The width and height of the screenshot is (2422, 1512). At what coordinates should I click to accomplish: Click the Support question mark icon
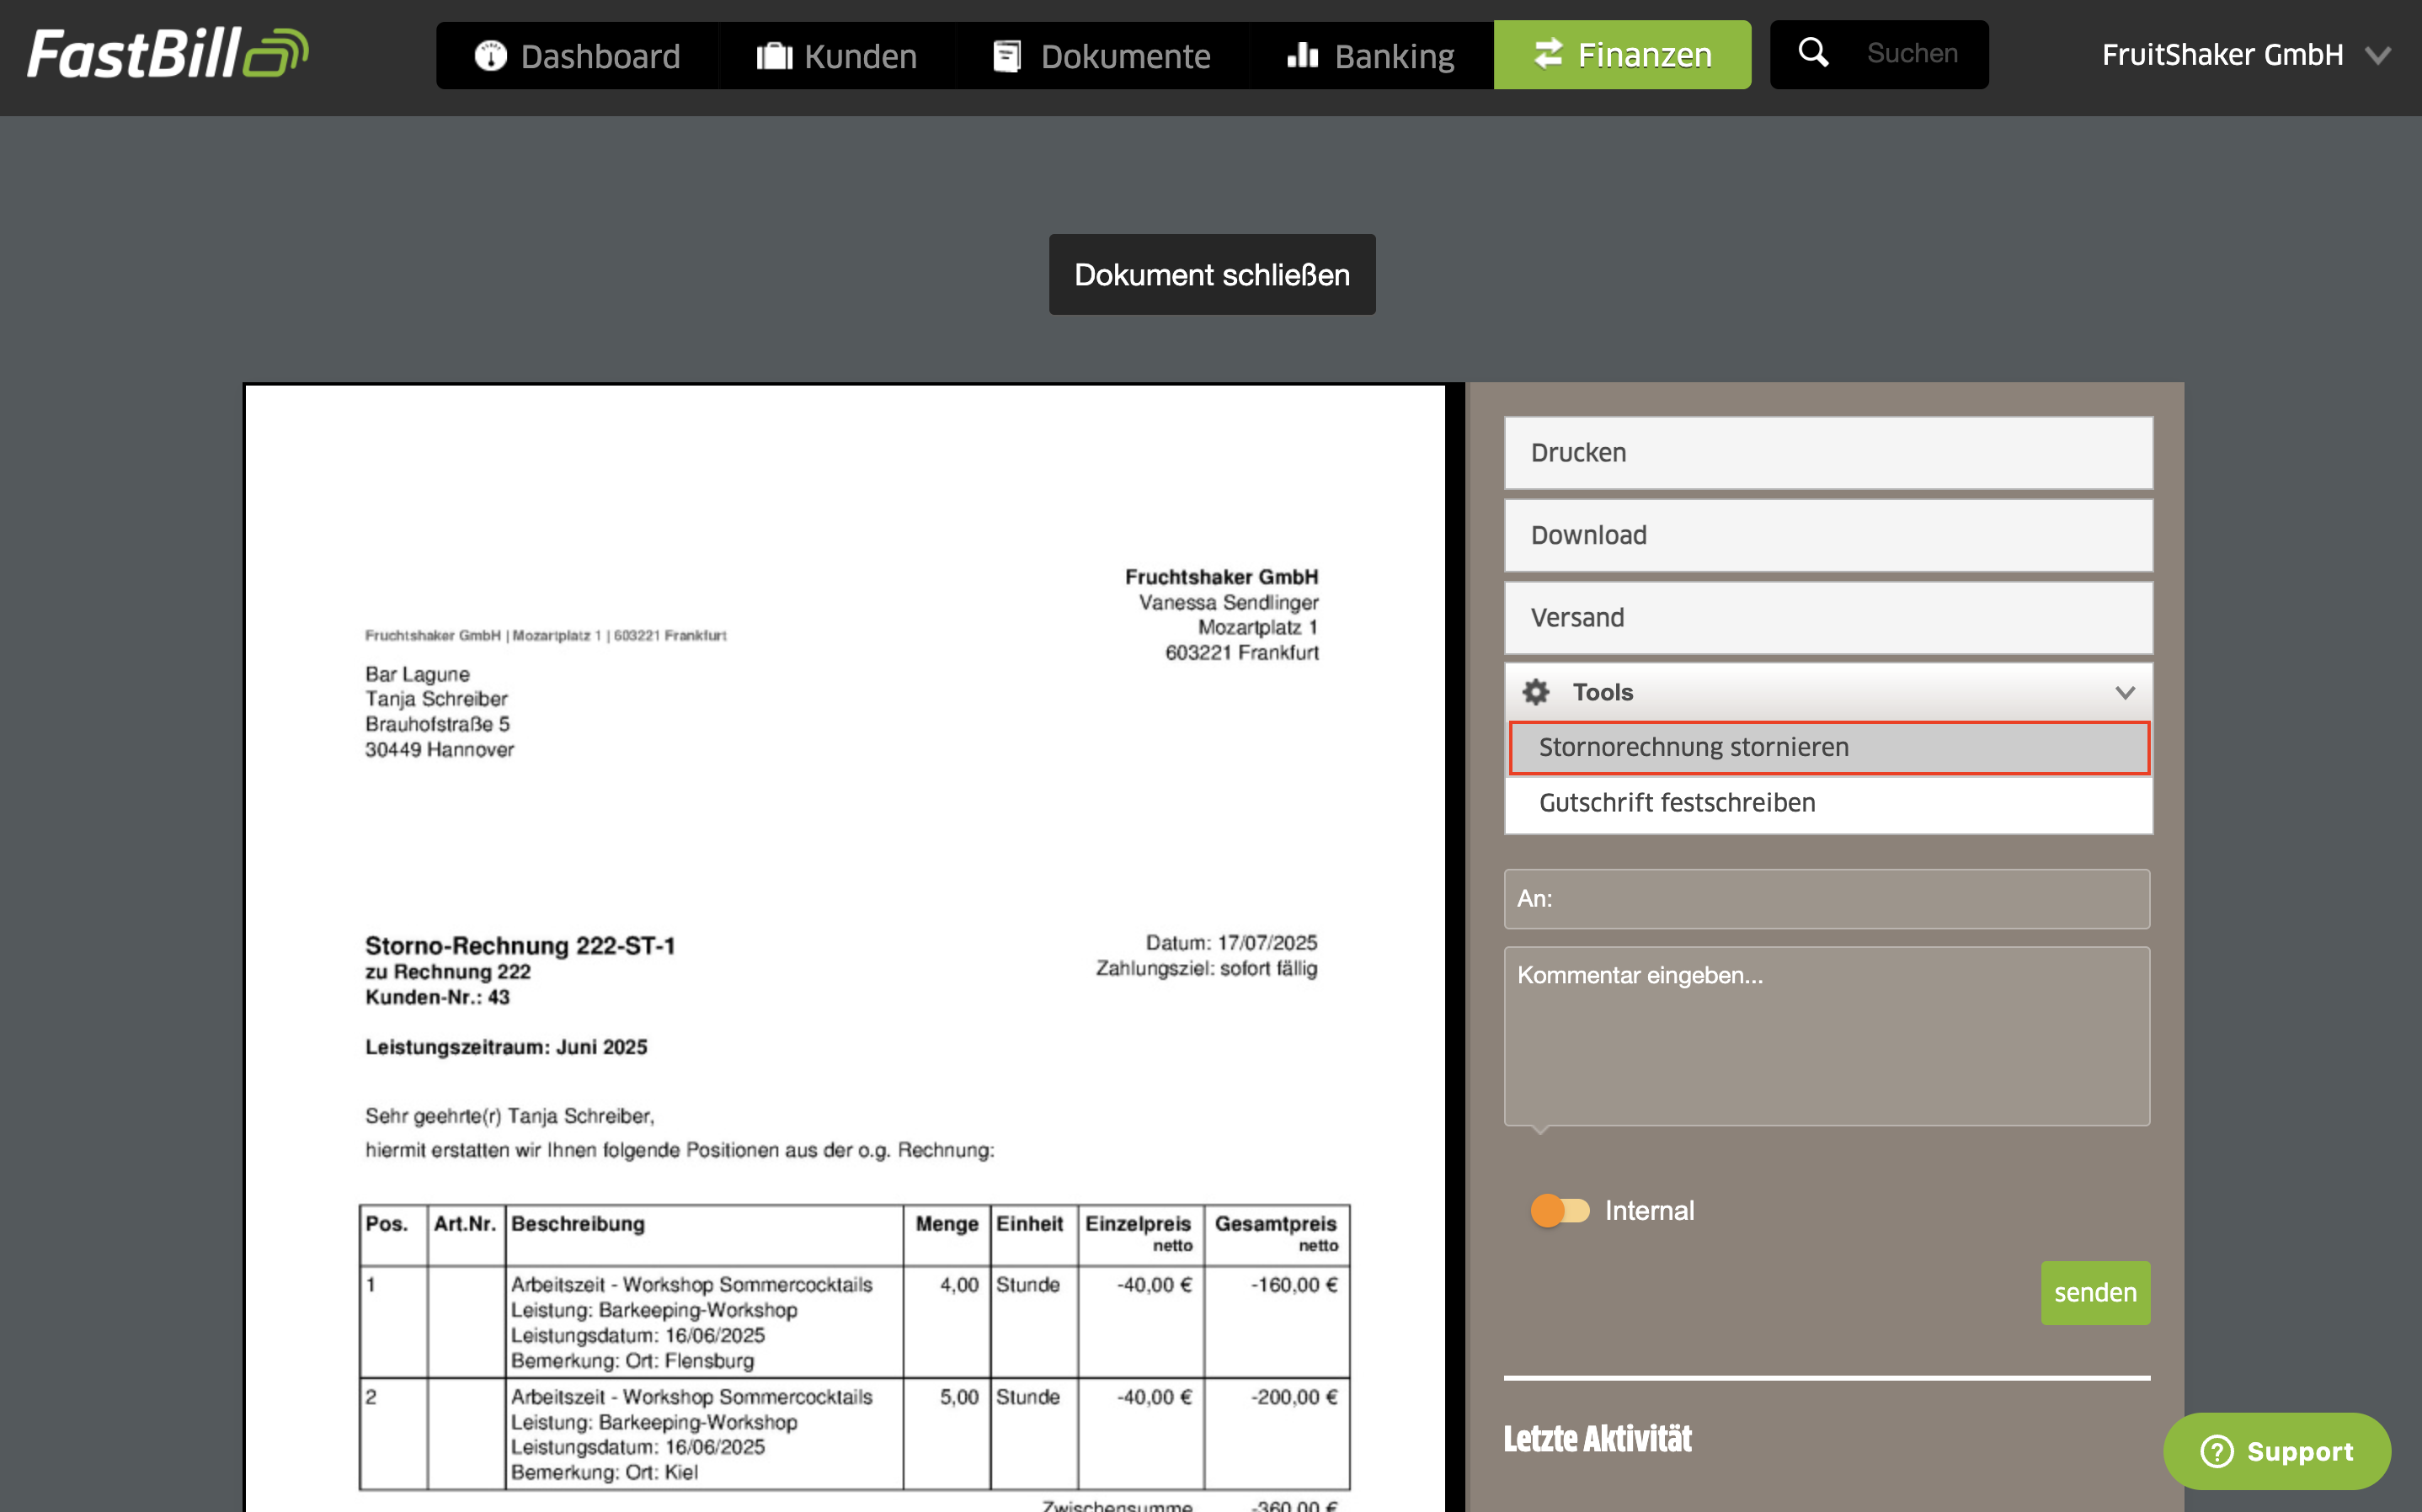pyautogui.click(x=2216, y=1451)
